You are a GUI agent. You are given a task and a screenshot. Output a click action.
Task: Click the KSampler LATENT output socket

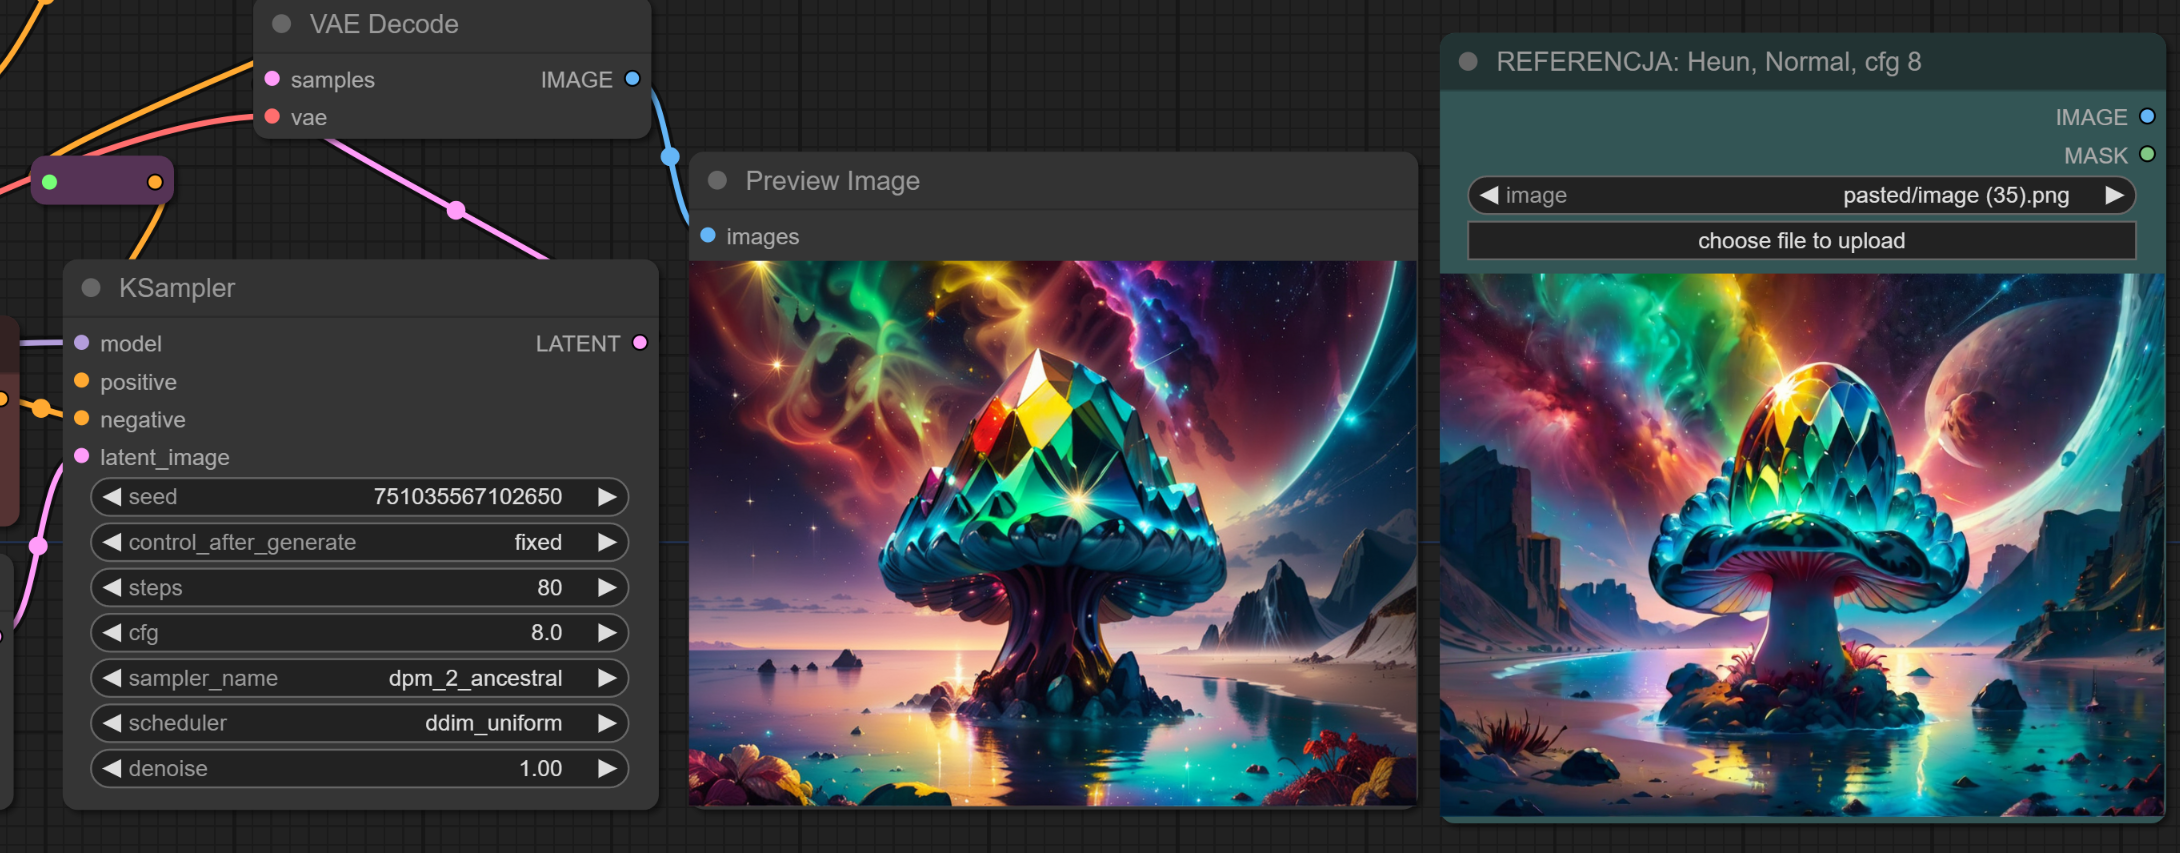pyautogui.click(x=640, y=343)
